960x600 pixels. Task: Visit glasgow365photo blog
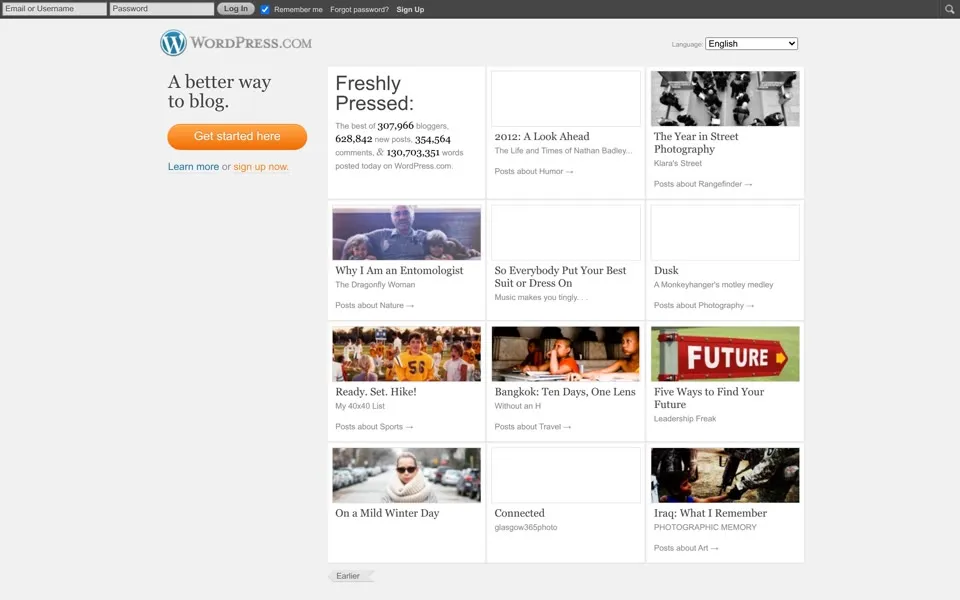tap(526, 527)
